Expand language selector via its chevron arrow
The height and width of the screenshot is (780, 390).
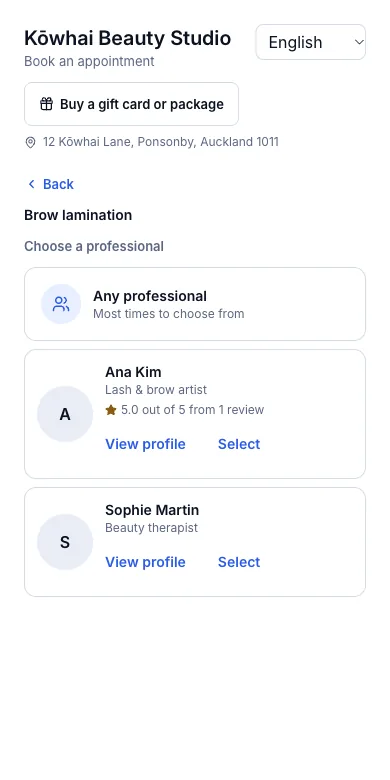359,42
